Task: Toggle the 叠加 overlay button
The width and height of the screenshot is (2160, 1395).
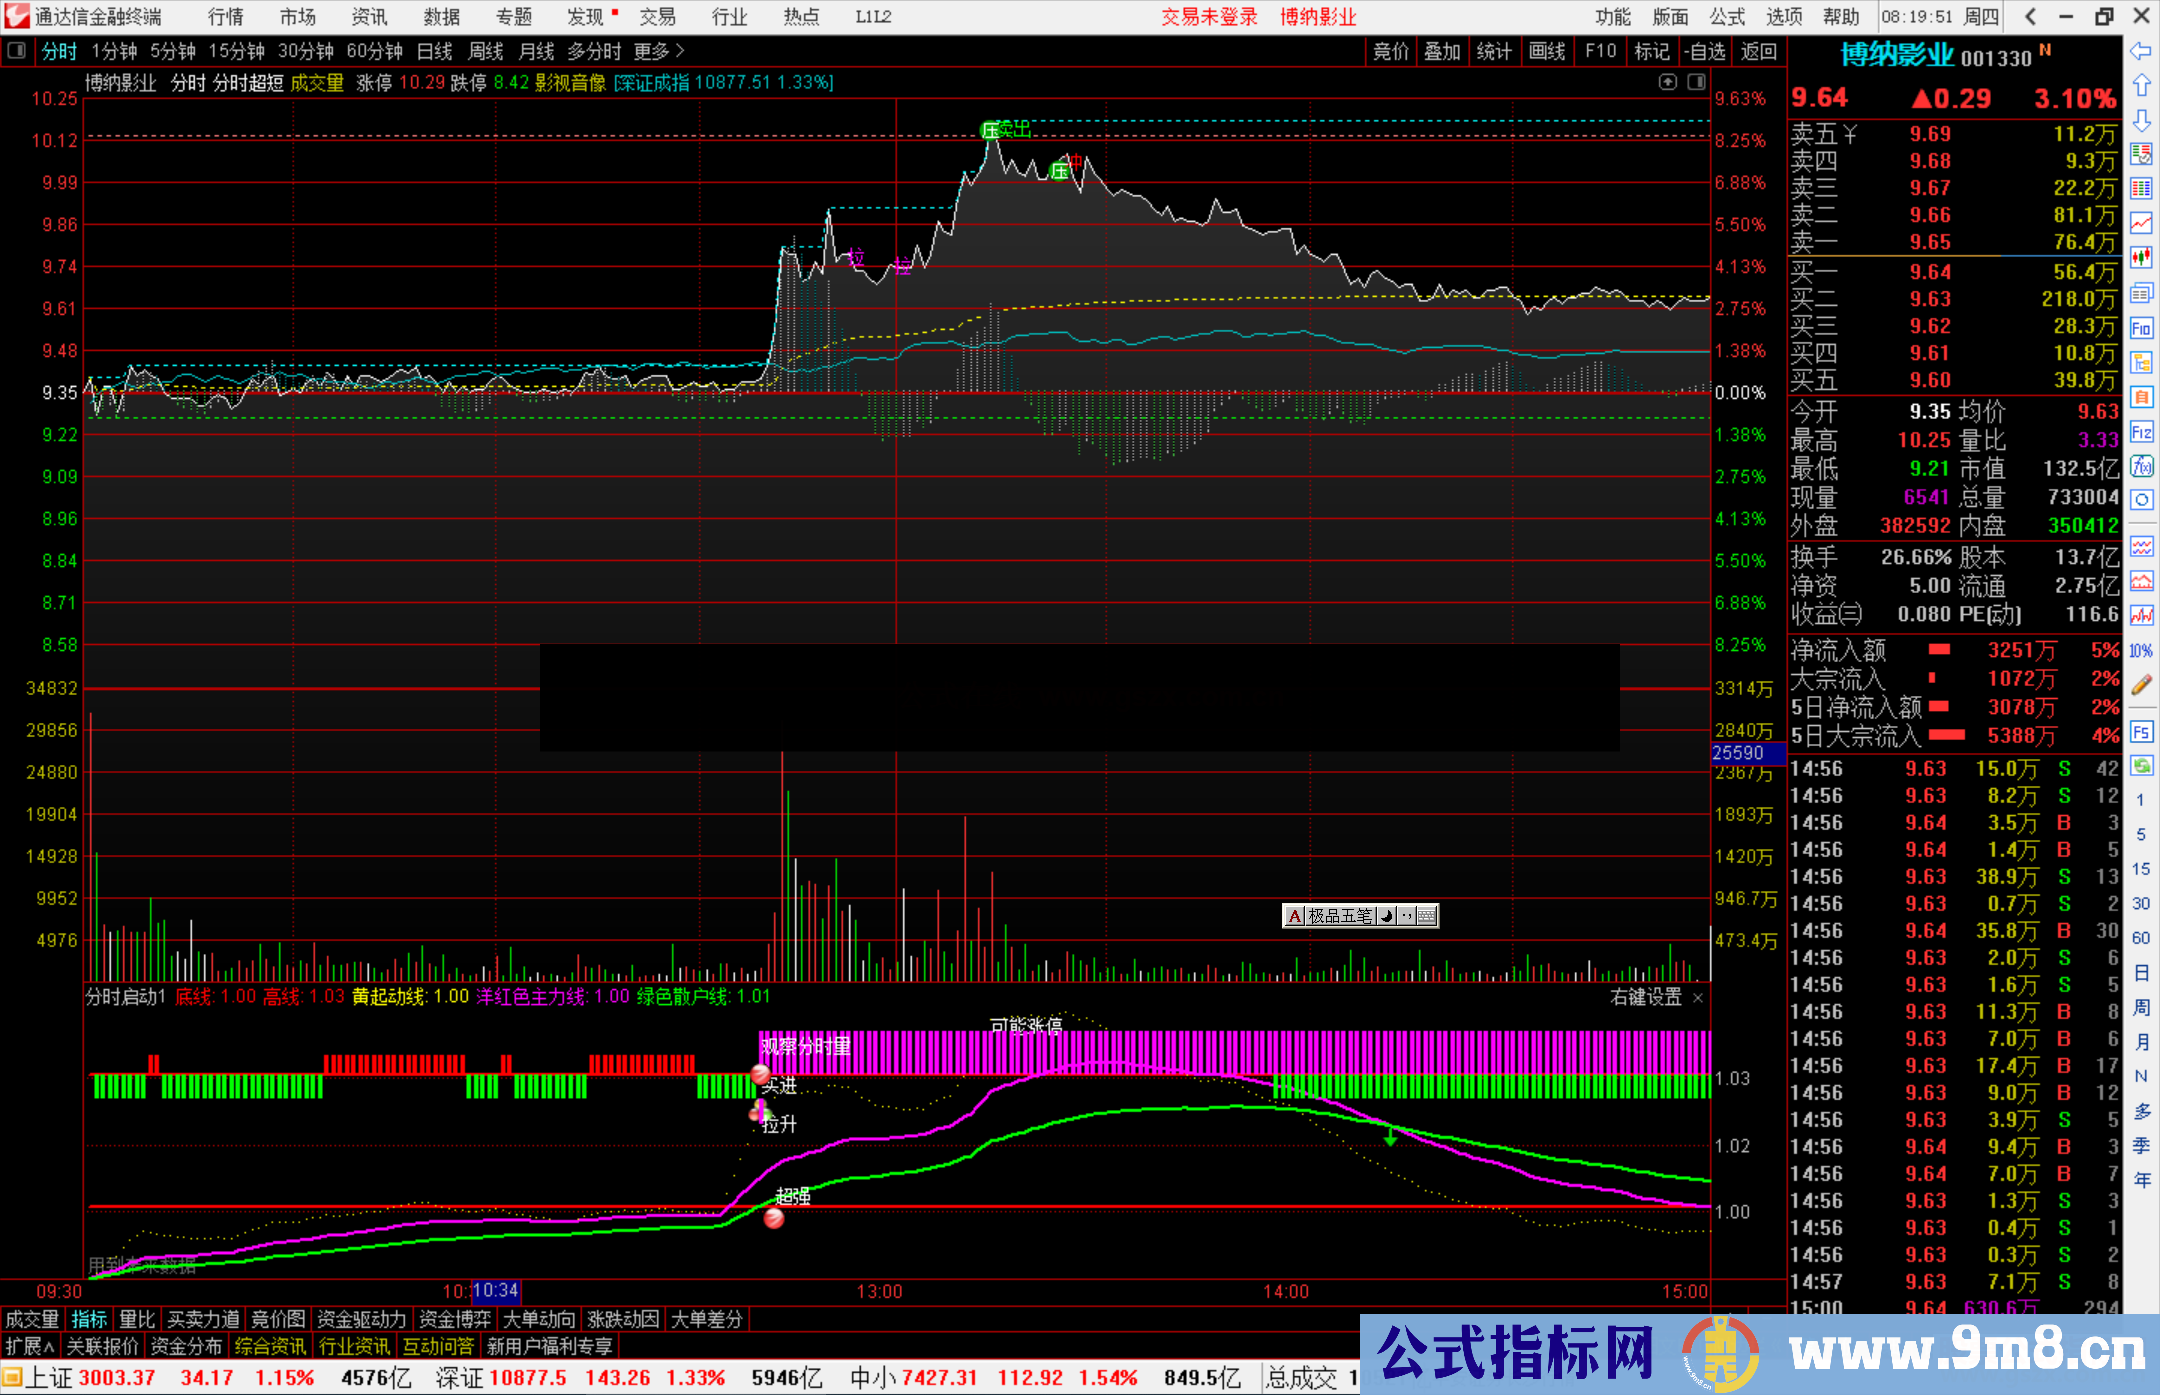Action: coord(1442,51)
